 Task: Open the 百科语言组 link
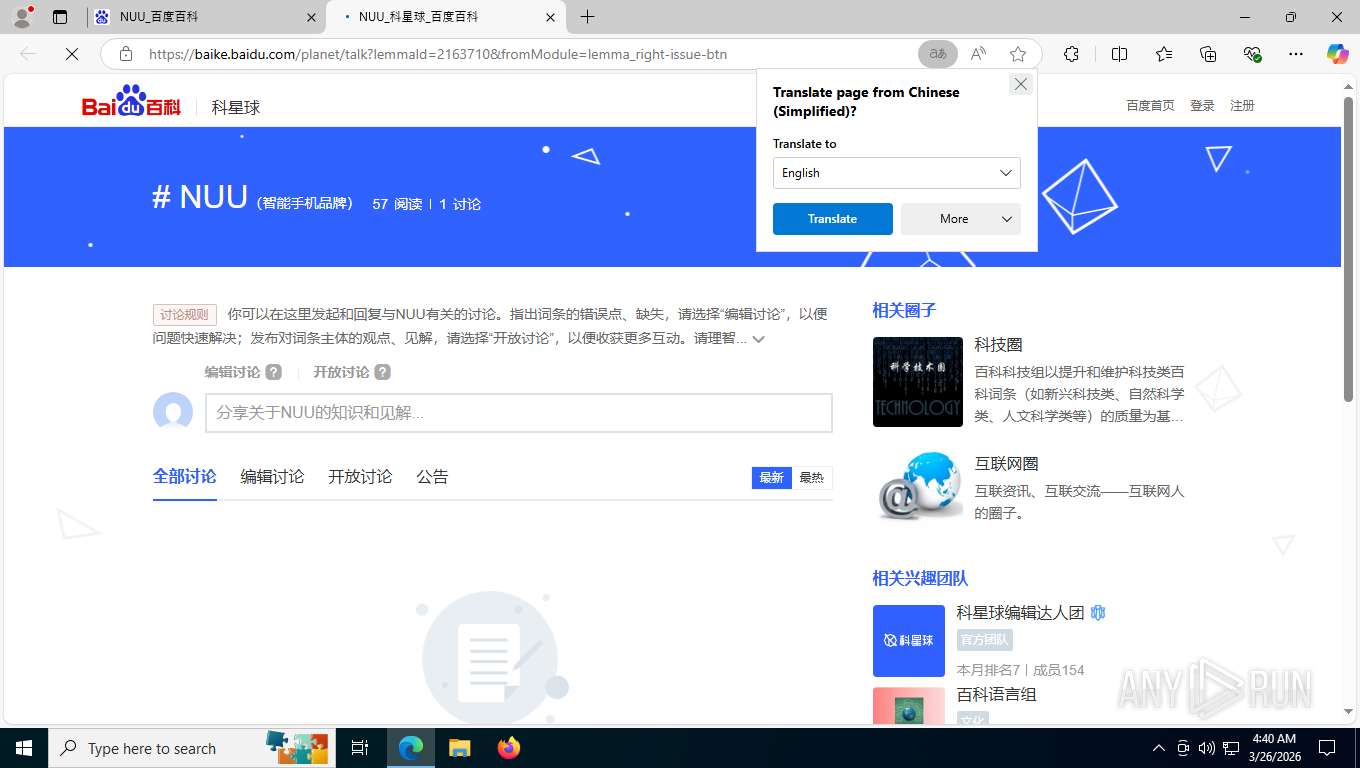click(996, 694)
